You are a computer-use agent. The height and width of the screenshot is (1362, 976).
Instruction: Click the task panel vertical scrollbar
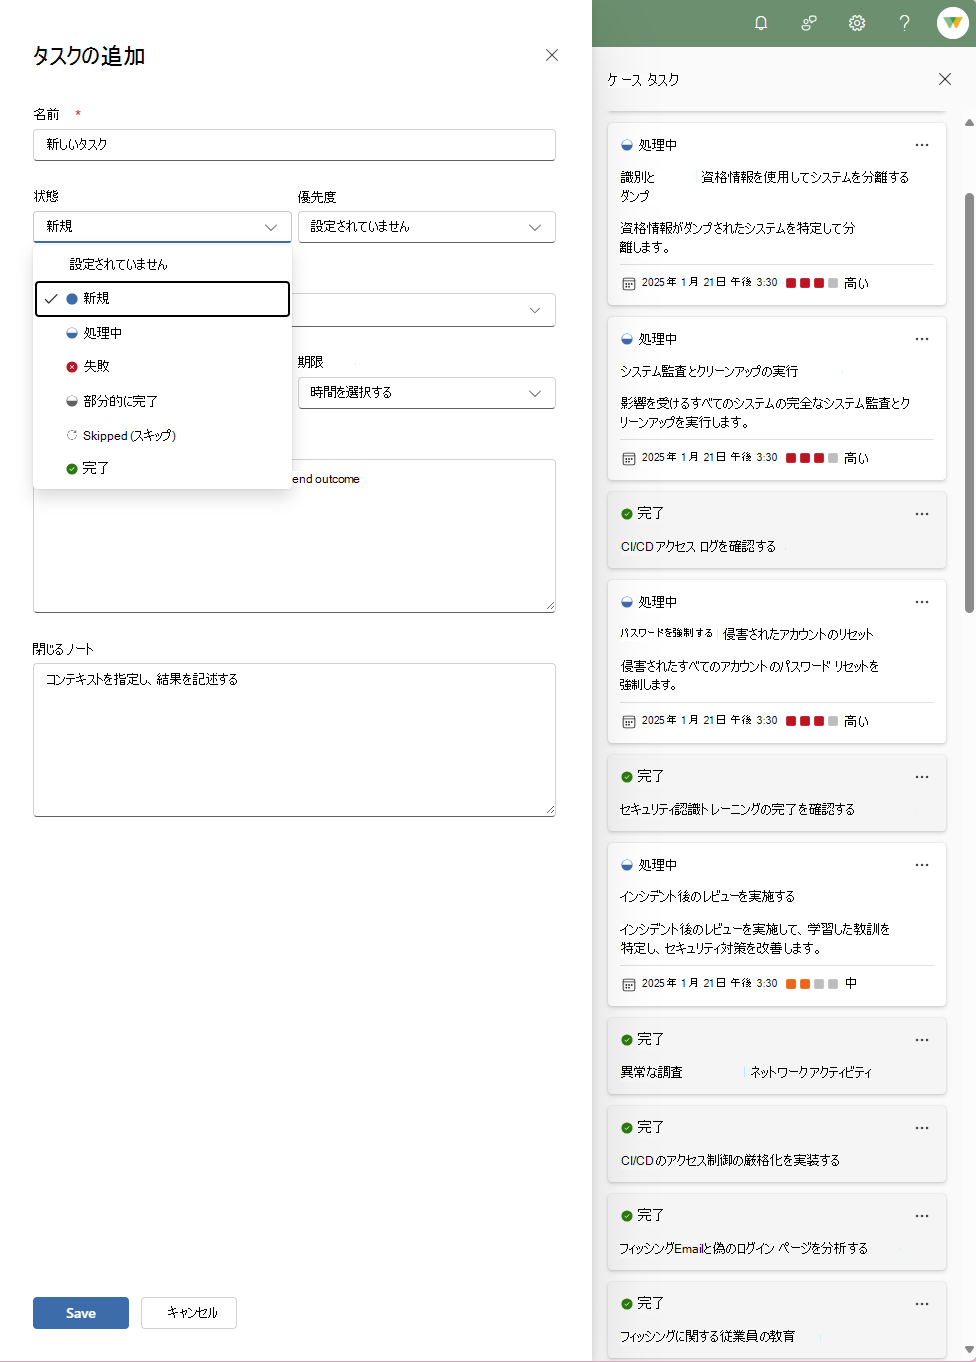click(969, 403)
